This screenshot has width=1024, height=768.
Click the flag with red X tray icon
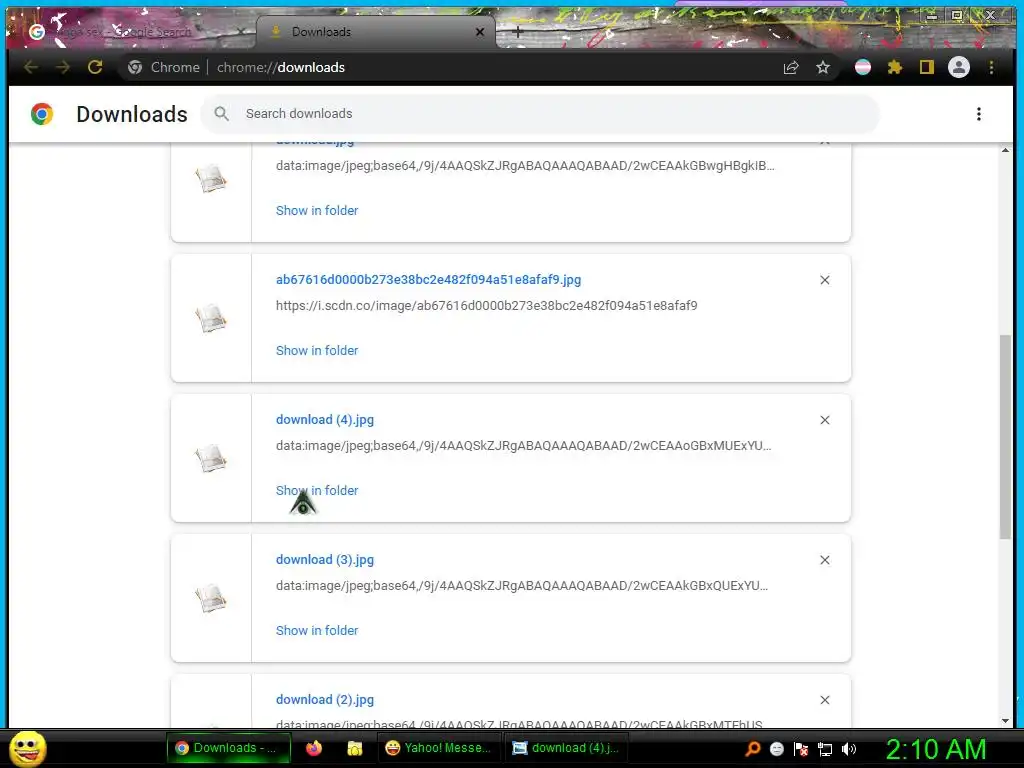tap(801, 748)
